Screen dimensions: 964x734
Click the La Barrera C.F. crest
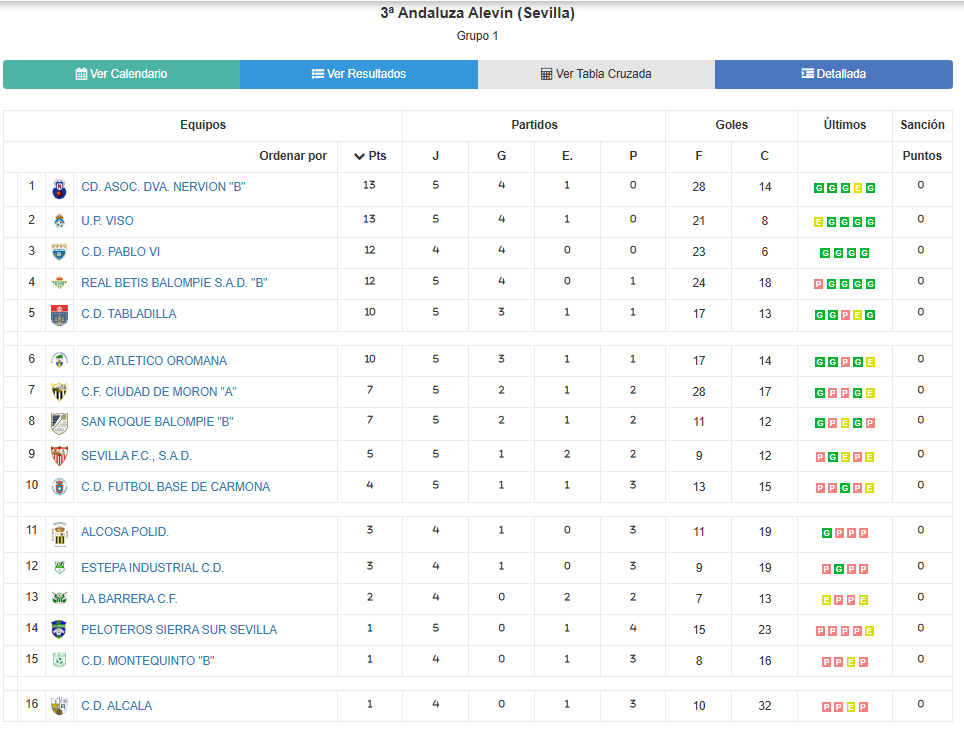click(x=59, y=599)
